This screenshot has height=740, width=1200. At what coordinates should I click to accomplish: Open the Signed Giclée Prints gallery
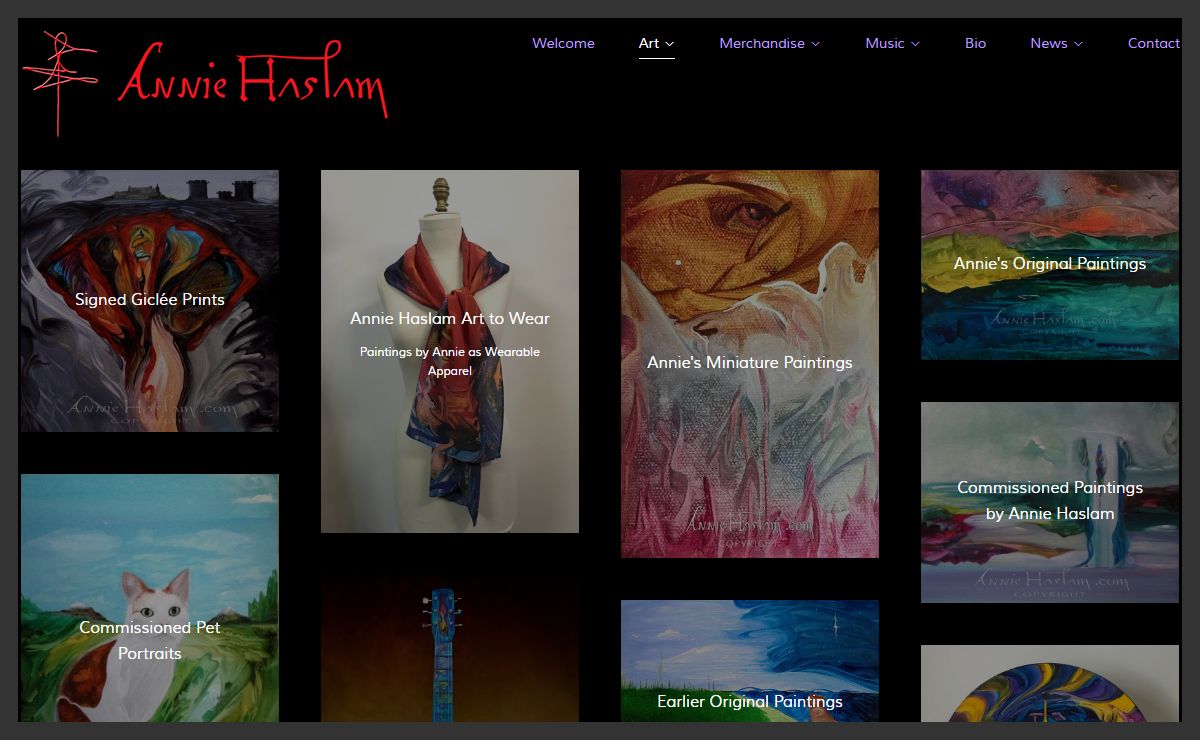click(x=150, y=300)
